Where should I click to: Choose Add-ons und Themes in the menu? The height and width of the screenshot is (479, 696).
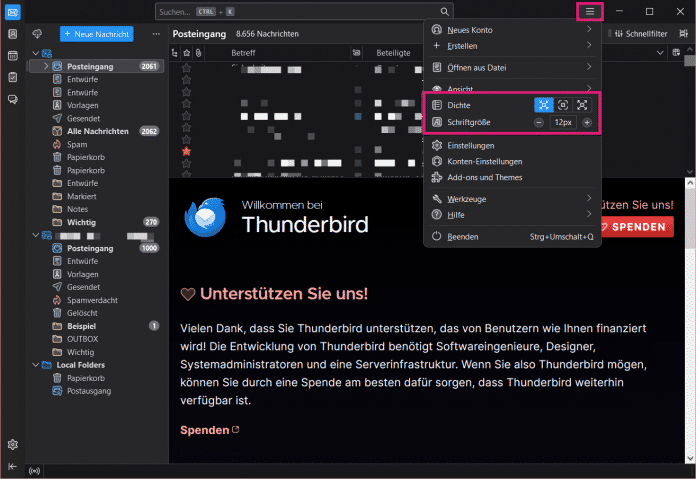tap(484, 177)
